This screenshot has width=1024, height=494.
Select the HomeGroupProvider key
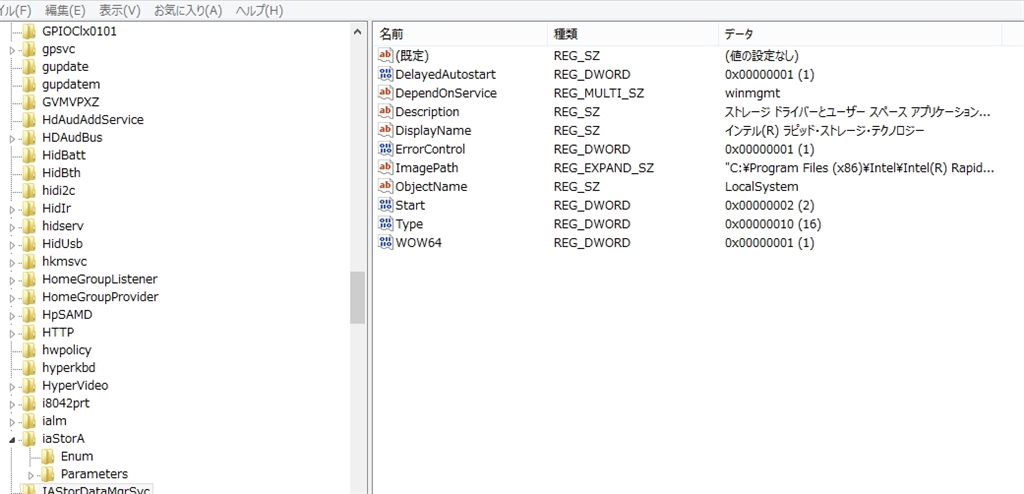(x=100, y=297)
